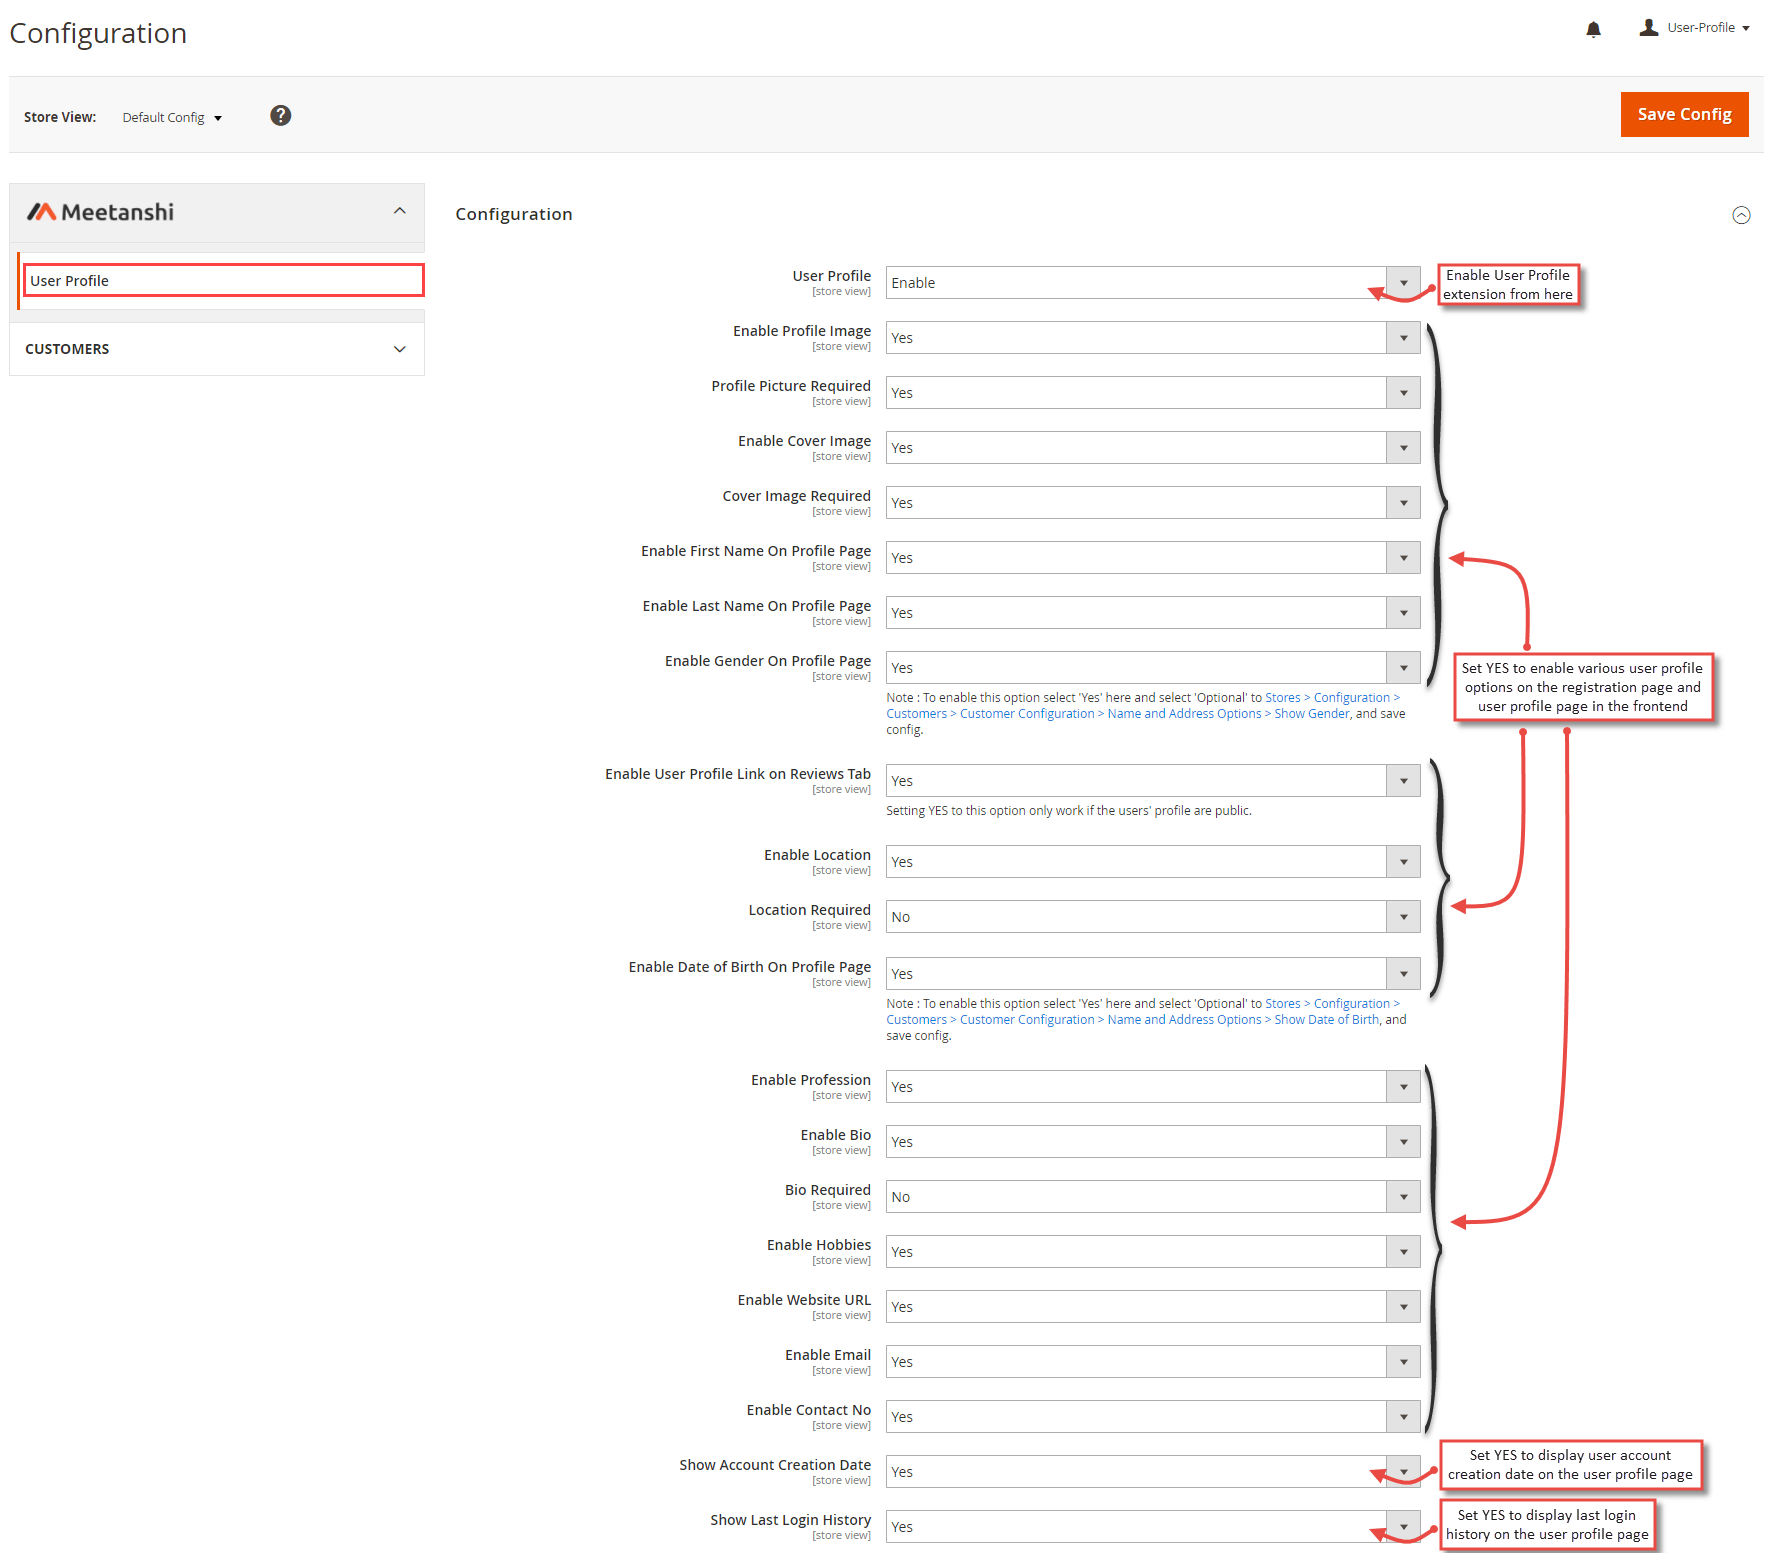Select User Profile in the sidebar
Image resolution: width=1765 pixels, height=1553 pixels.
pos(69,280)
